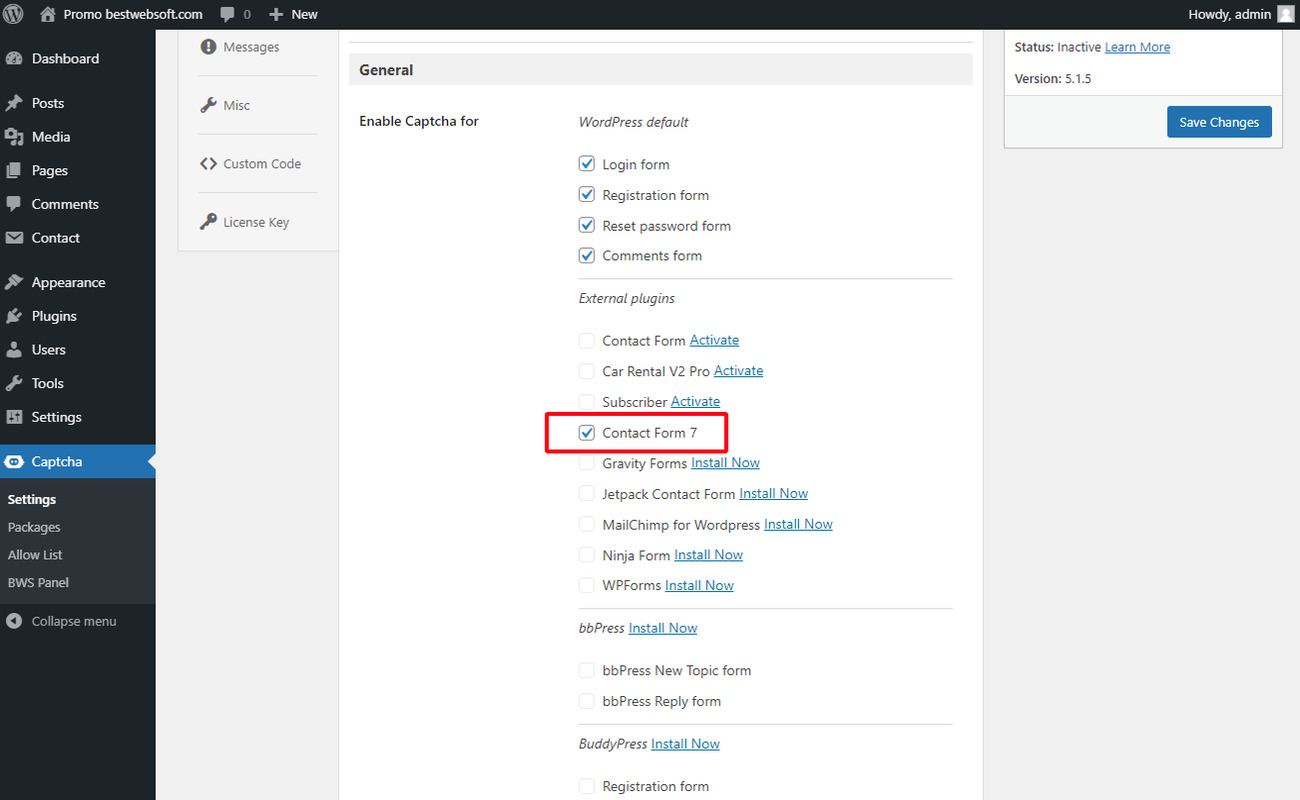Install Now link for WPForms
This screenshot has height=800, width=1300.
[699, 585]
